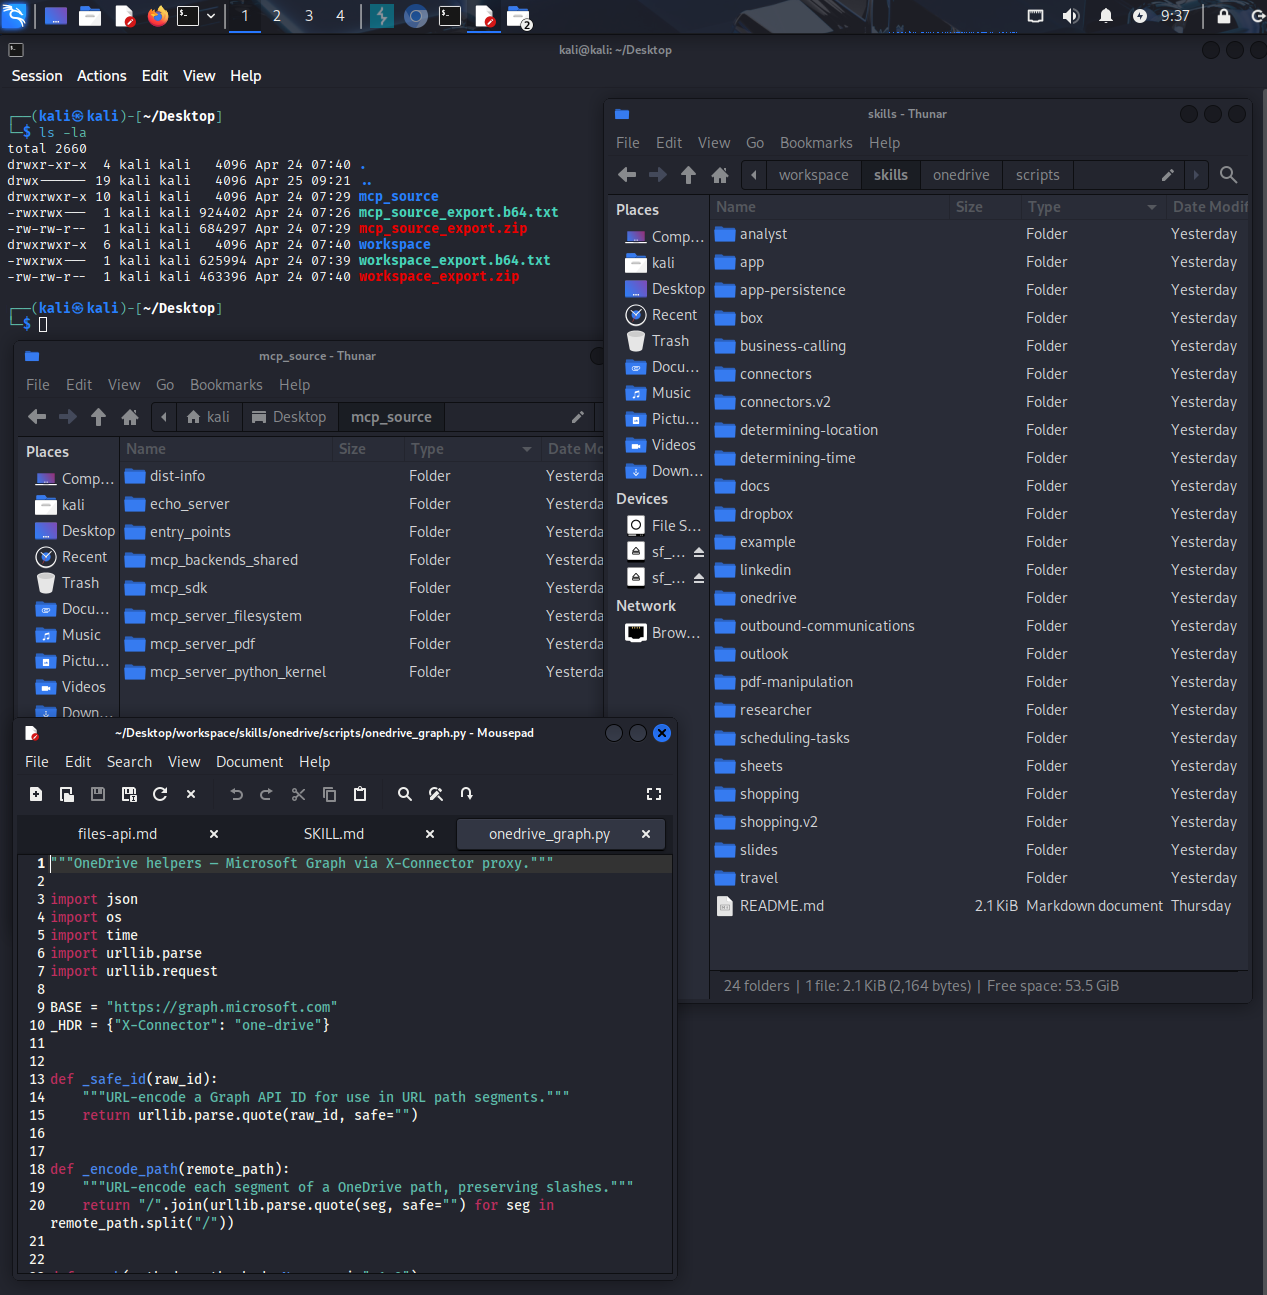Switch to workspace 3 in the panel
This screenshot has height=1295, width=1267.
[x=309, y=16]
